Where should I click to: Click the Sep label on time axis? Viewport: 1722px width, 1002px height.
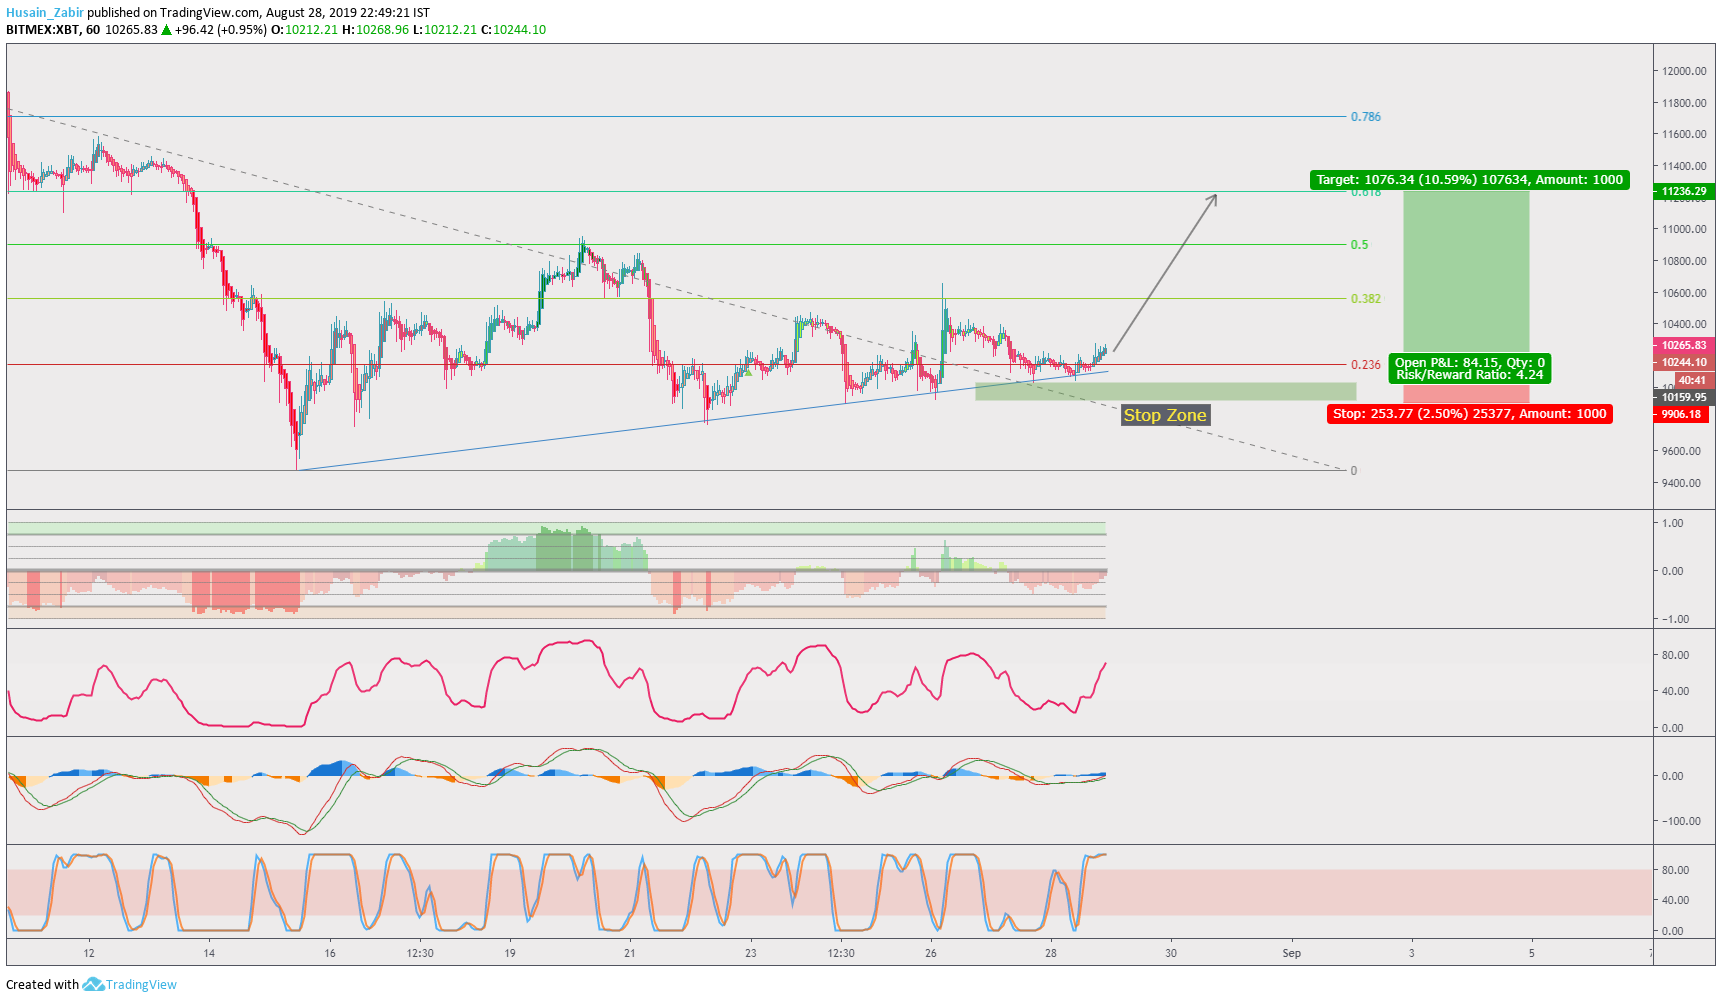1292,953
